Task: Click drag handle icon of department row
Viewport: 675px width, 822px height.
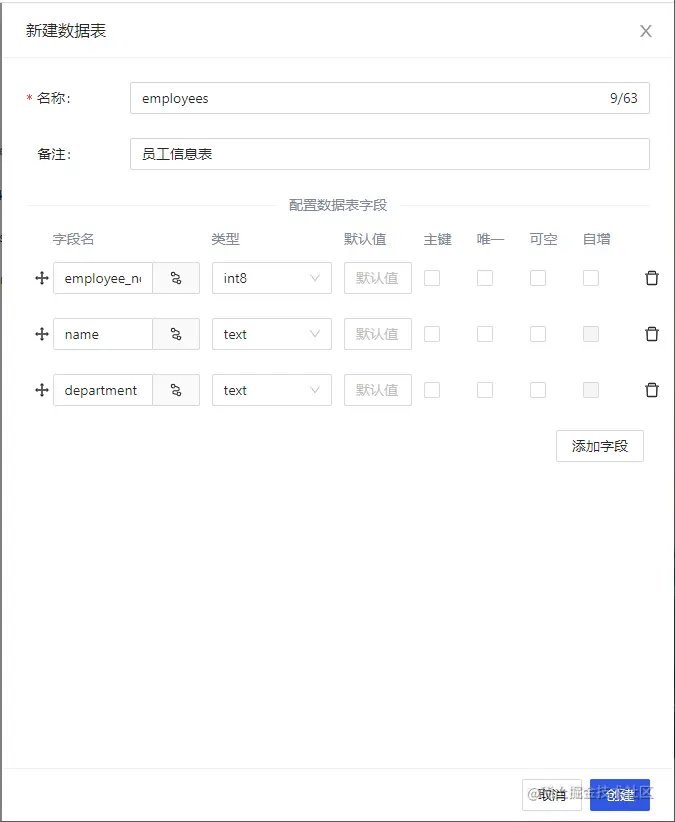Action: 42,391
